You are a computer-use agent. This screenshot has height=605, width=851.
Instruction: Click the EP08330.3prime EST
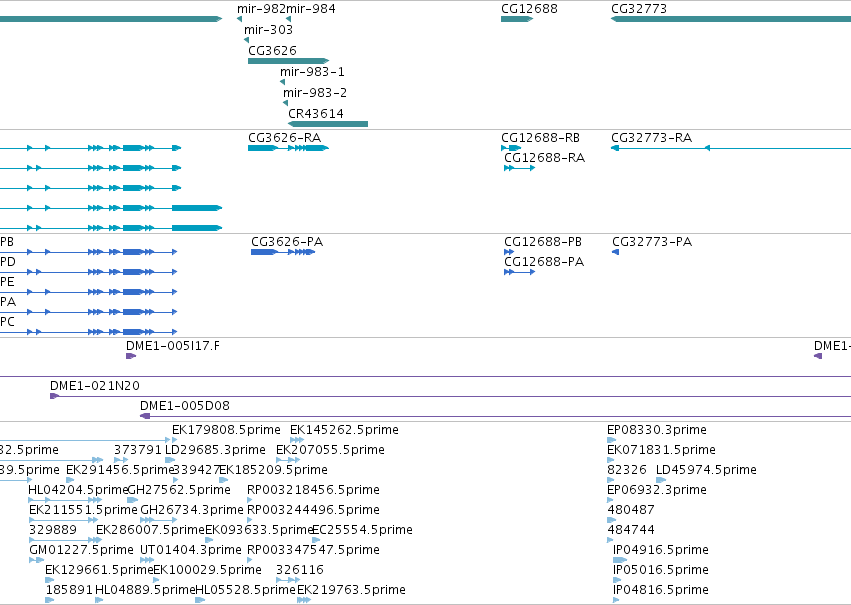coord(611,440)
